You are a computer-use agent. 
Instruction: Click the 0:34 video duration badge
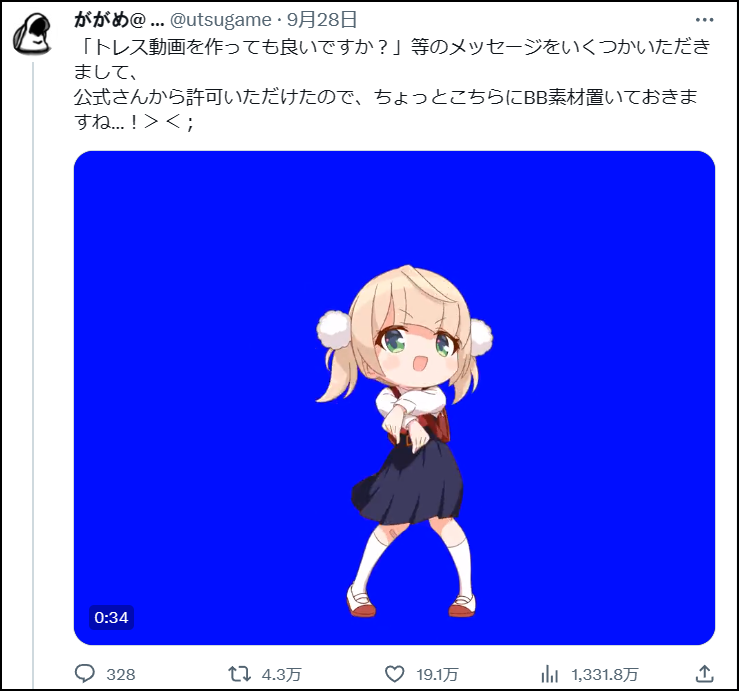111,617
